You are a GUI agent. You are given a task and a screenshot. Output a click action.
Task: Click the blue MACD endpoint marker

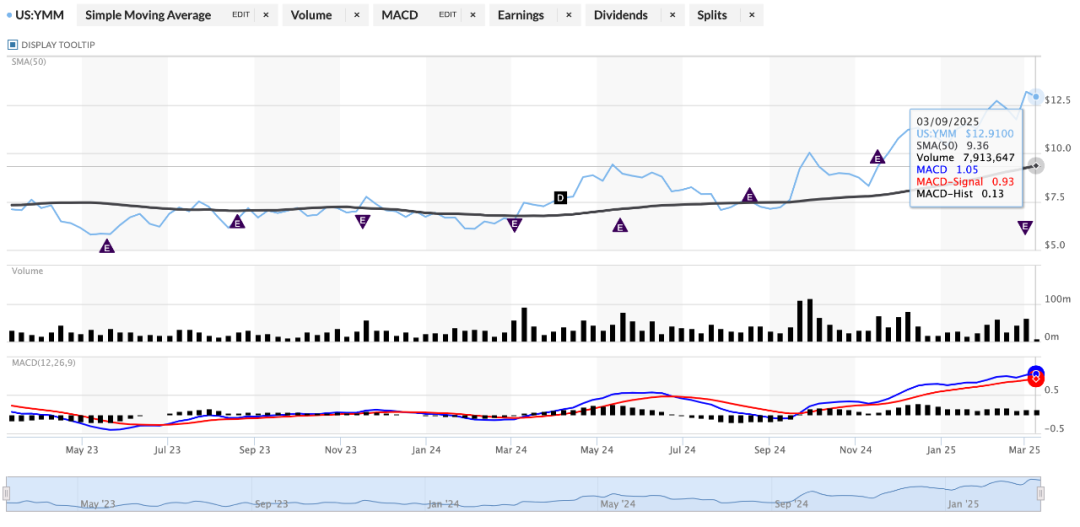click(x=1036, y=373)
